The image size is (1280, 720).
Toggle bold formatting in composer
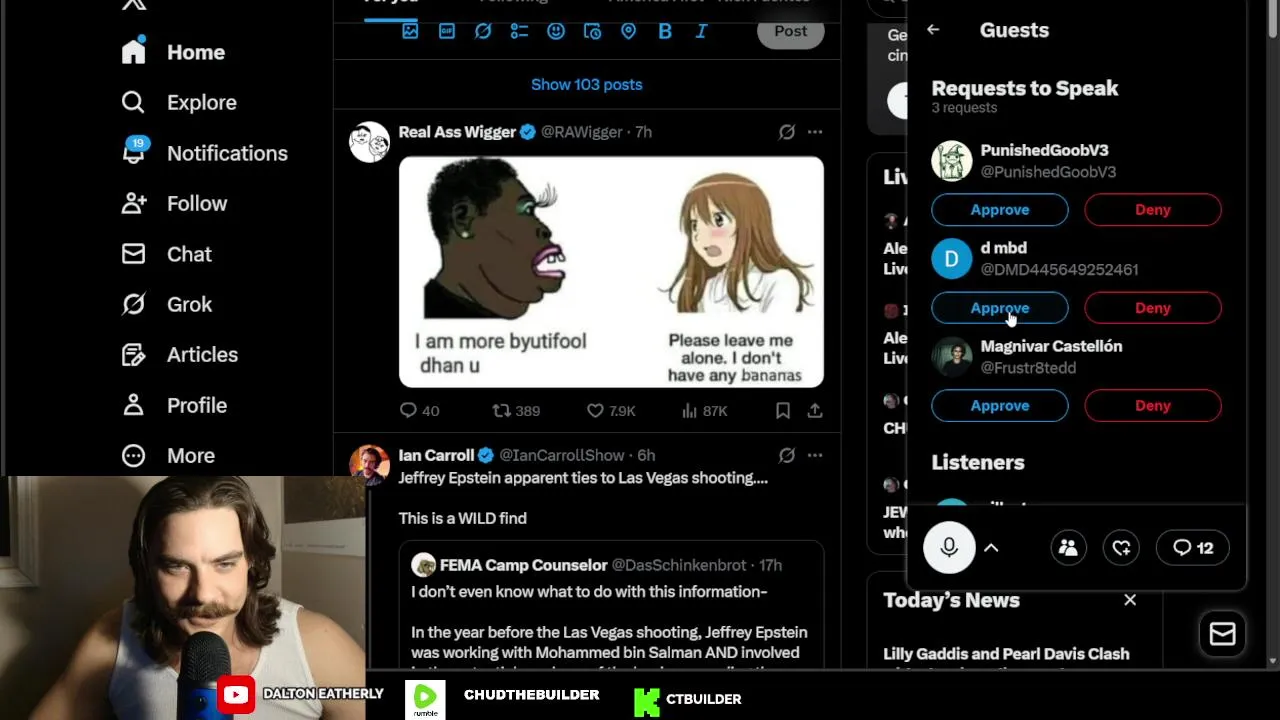click(665, 31)
